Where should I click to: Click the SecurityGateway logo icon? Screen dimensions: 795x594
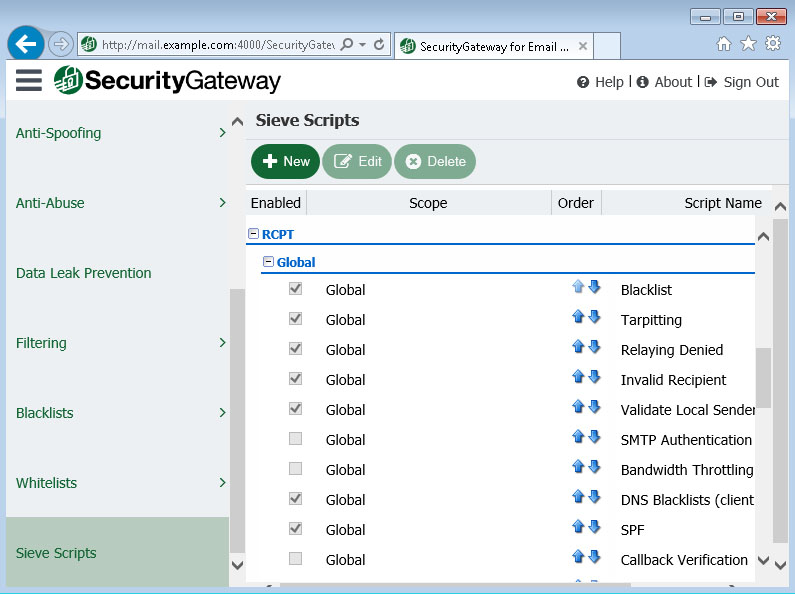pyautogui.click(x=68, y=81)
